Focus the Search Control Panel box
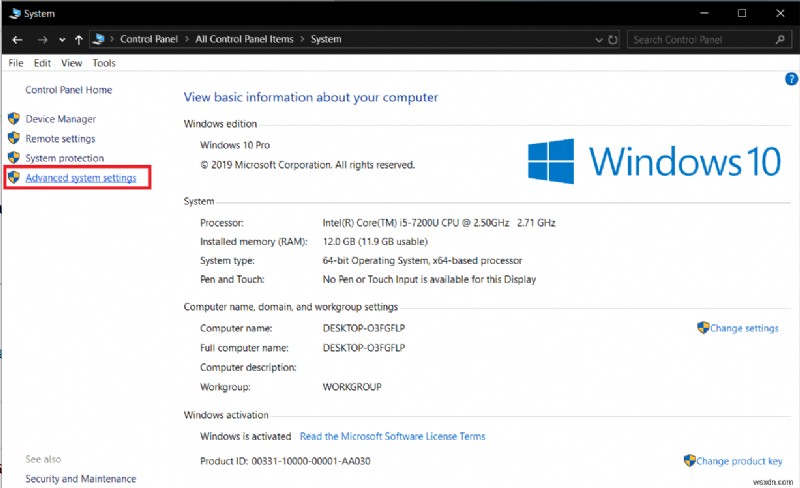This screenshot has height=488, width=800. click(707, 39)
